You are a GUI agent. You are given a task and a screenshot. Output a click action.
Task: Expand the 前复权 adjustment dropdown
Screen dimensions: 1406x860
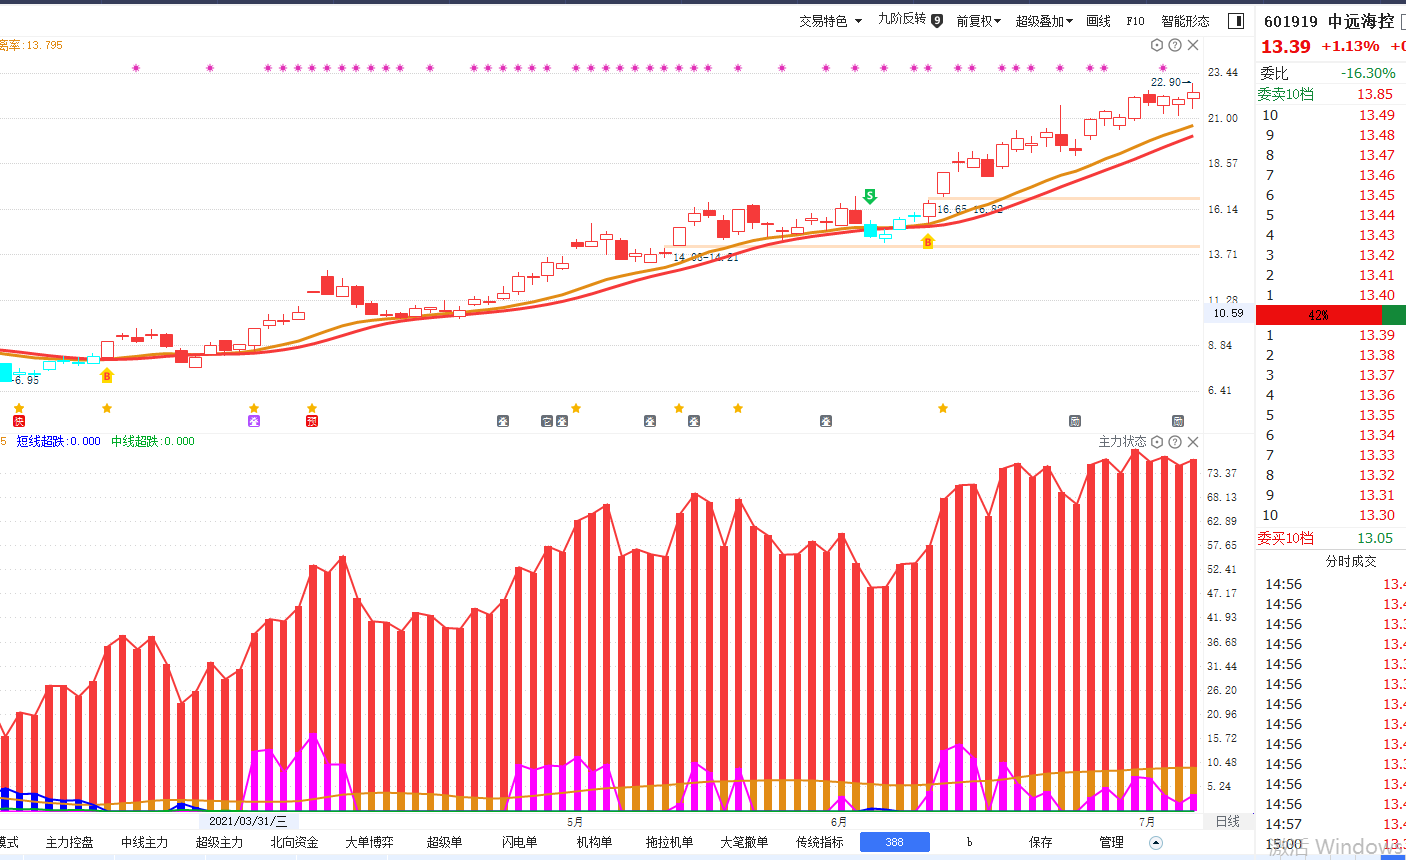[x=978, y=21]
